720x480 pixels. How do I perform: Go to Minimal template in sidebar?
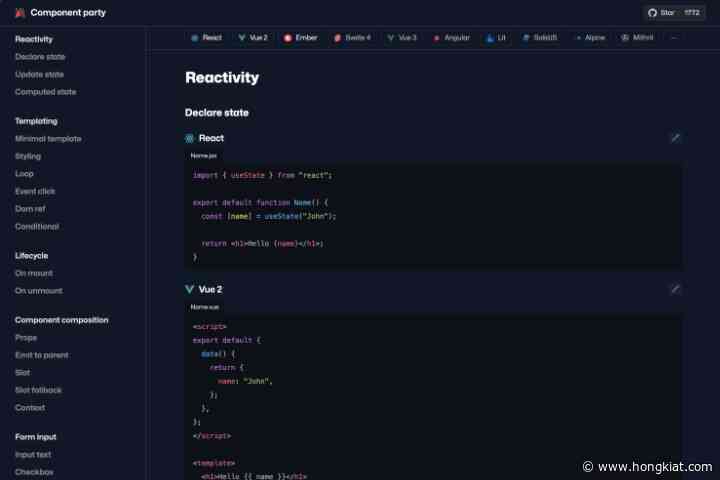(x=48, y=139)
